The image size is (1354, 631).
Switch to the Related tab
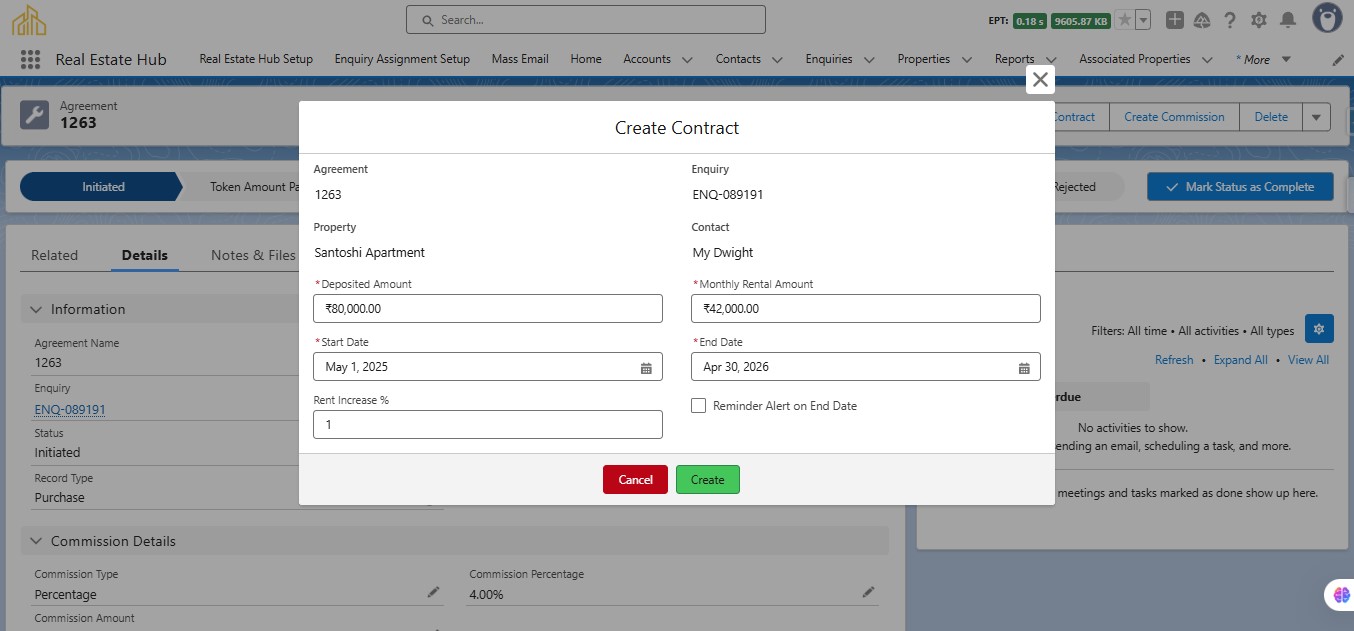pyautogui.click(x=54, y=255)
